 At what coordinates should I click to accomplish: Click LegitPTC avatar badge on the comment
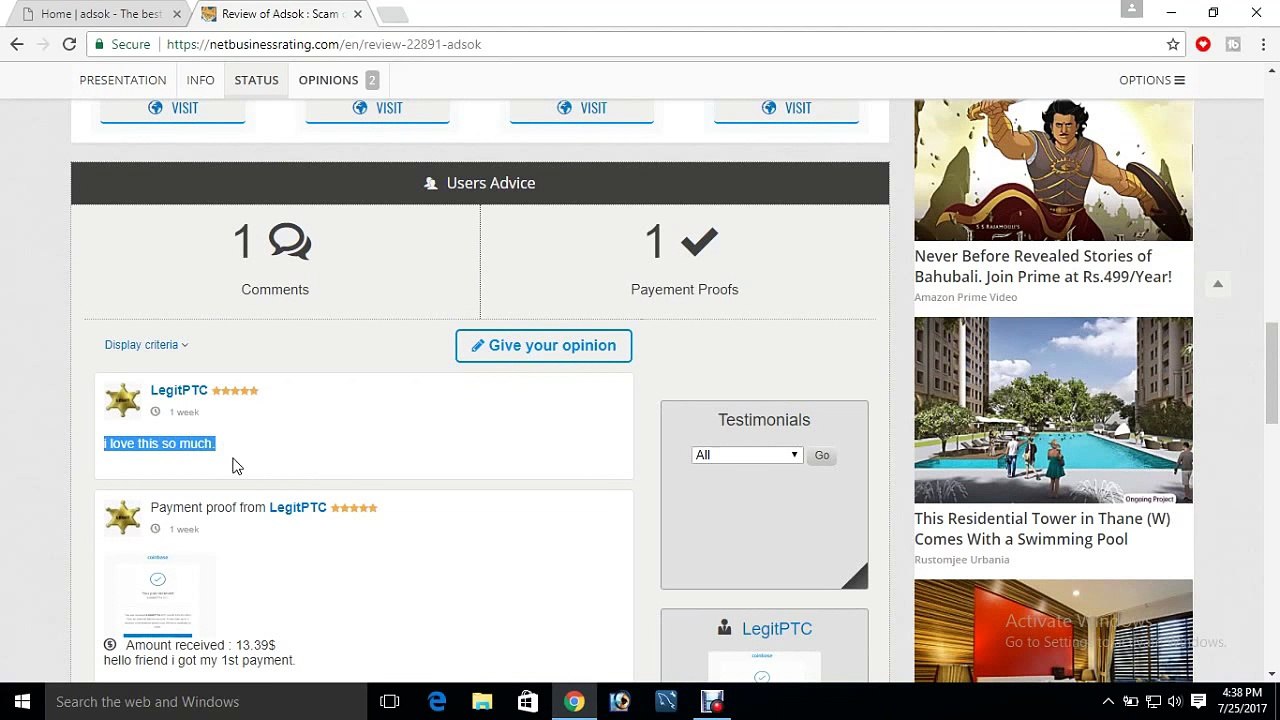point(123,400)
